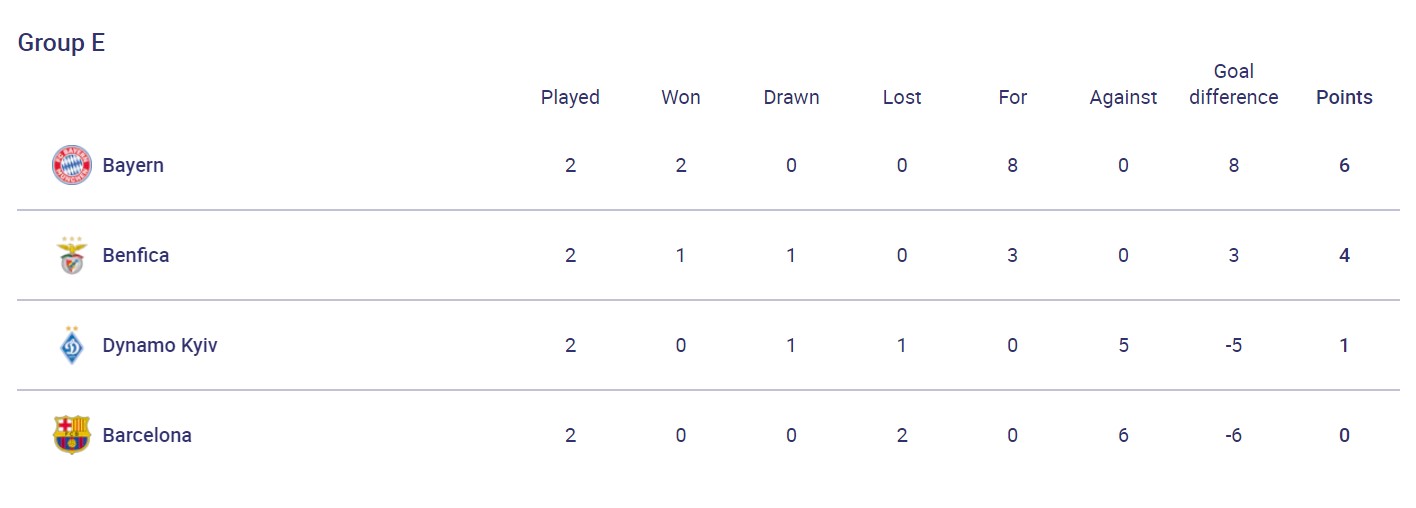The image size is (1416, 508).
Task: Open the Dynamo Kyiv team link
Action: point(160,345)
